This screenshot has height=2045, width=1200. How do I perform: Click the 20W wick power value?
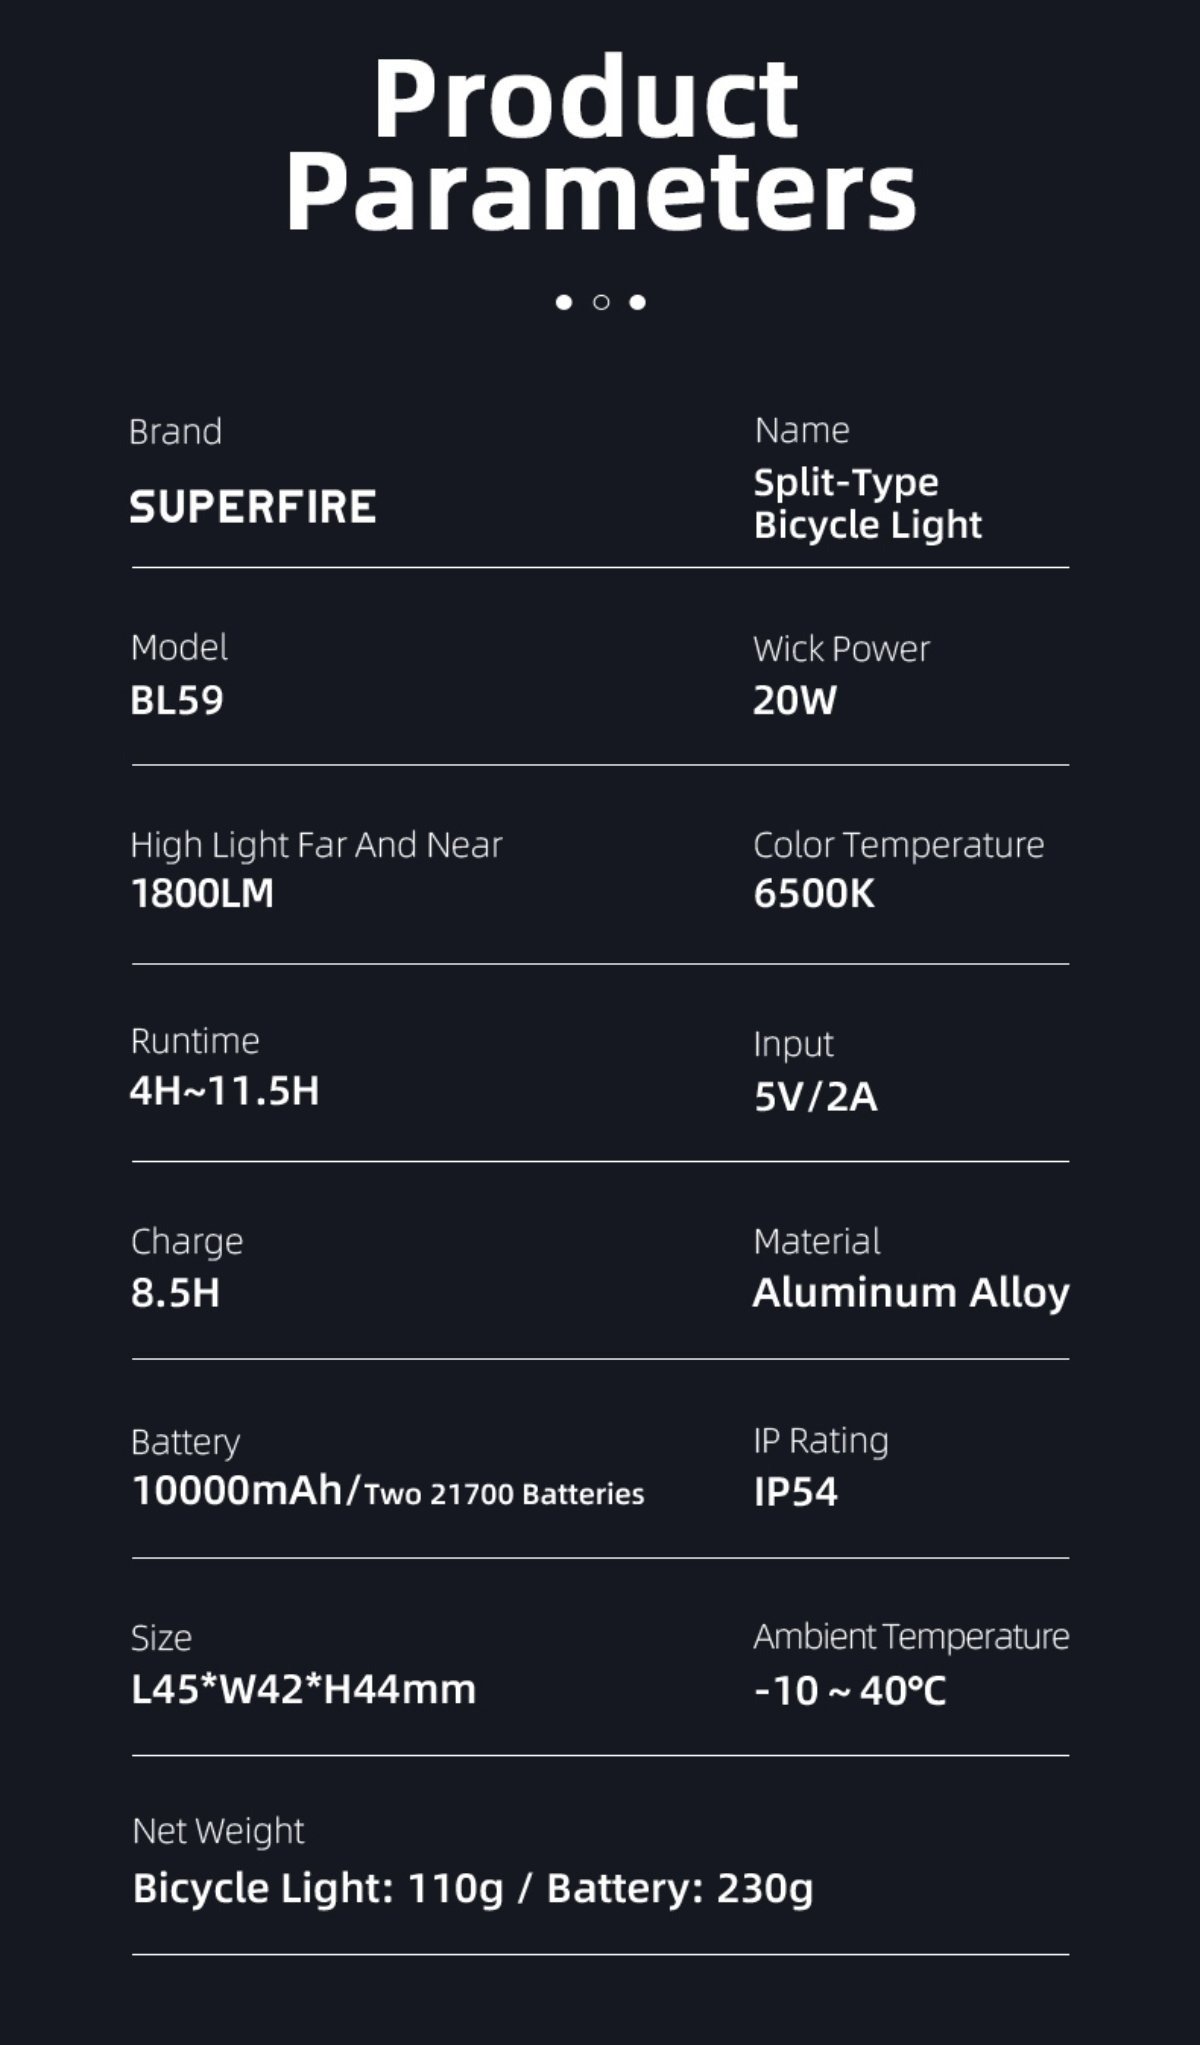(x=795, y=700)
